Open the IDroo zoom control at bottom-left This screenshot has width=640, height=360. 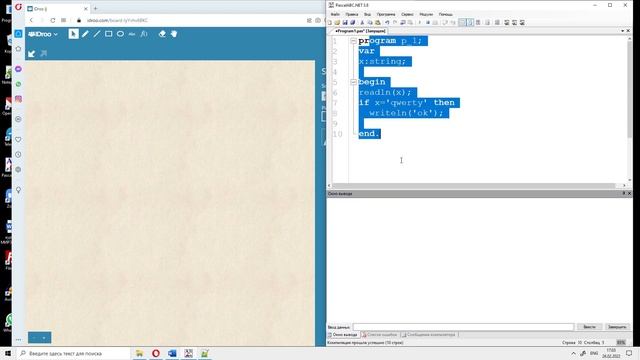[x=40, y=338]
